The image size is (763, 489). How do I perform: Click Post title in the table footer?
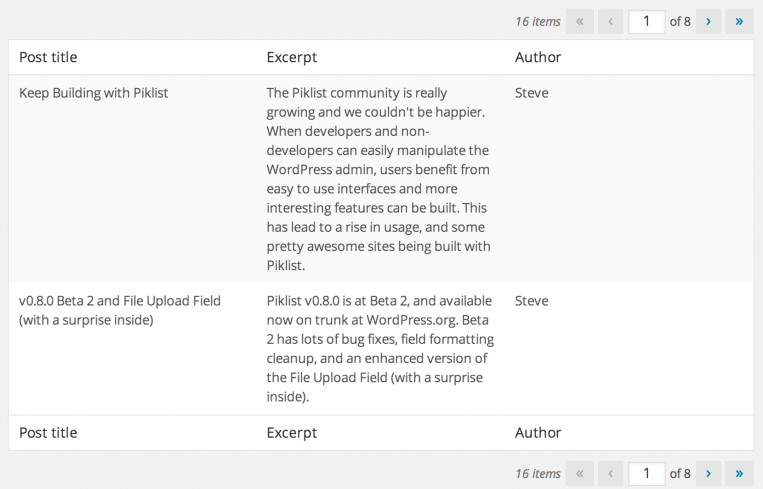coord(48,433)
